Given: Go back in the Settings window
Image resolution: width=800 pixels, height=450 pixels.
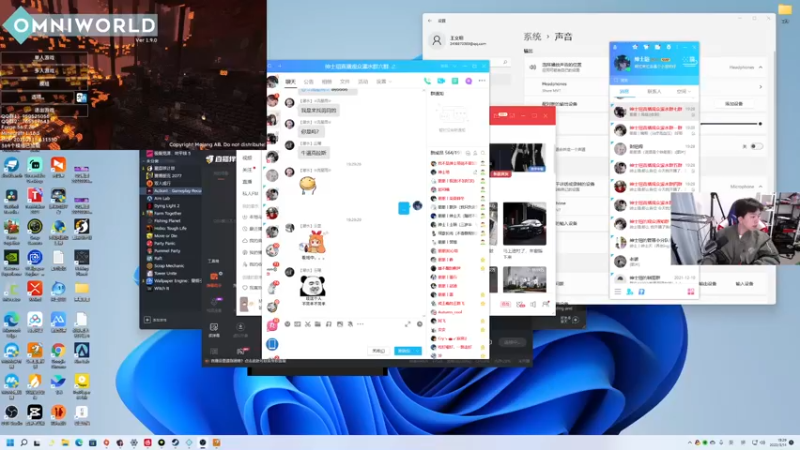Looking at the screenshot, I should 430,21.
